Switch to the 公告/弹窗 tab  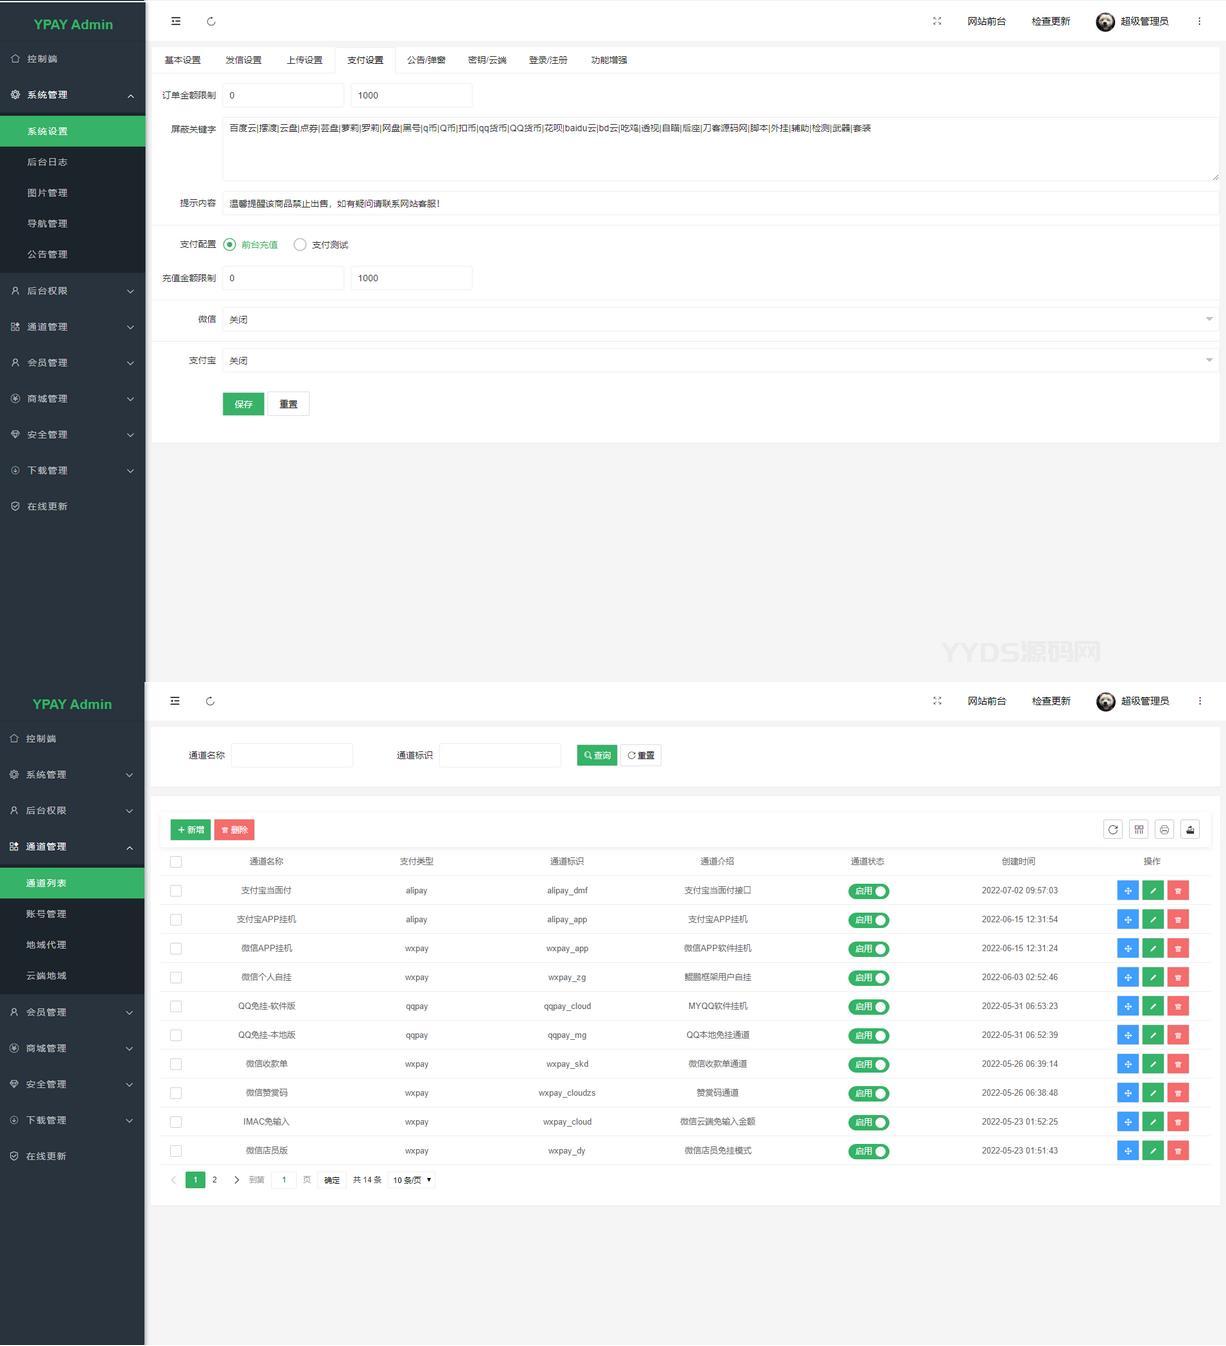426,60
